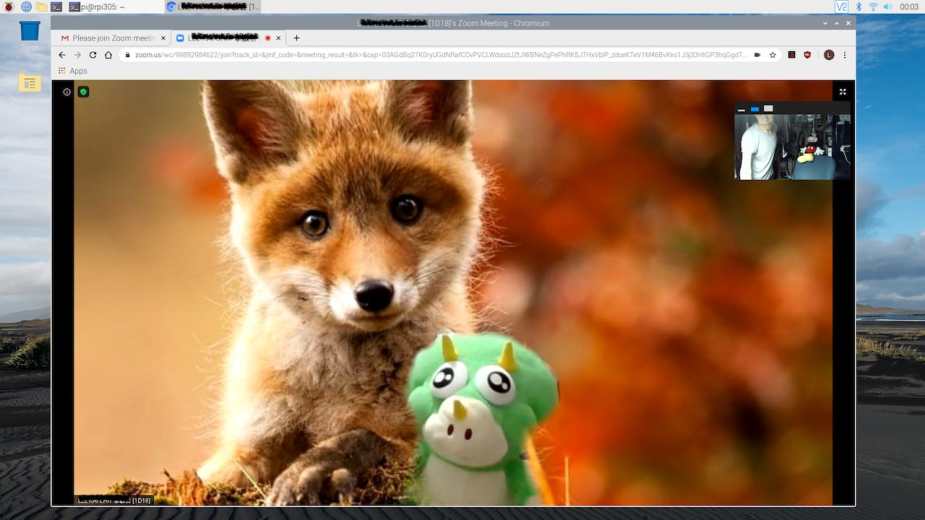Screen dimensions: 925x520
Task: Adjust volume from the system tray speaker icon
Action: point(888,7)
